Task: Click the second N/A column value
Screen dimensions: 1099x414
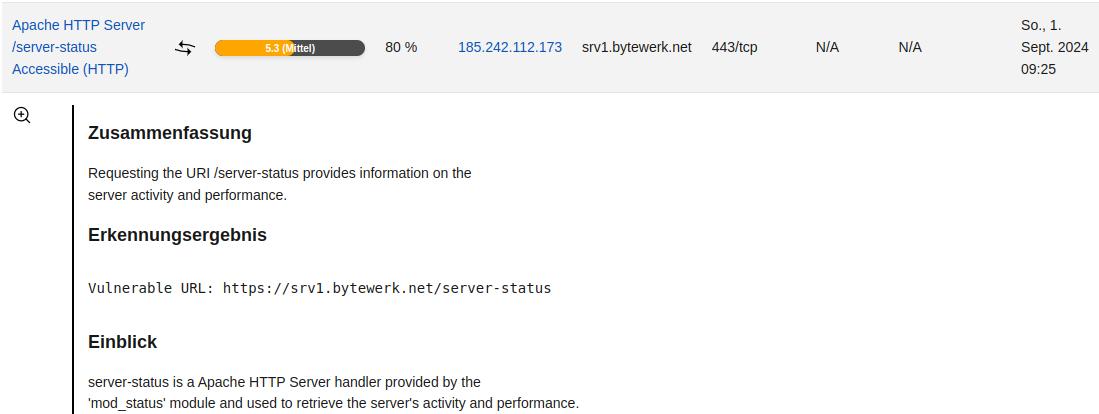Action: (910, 48)
